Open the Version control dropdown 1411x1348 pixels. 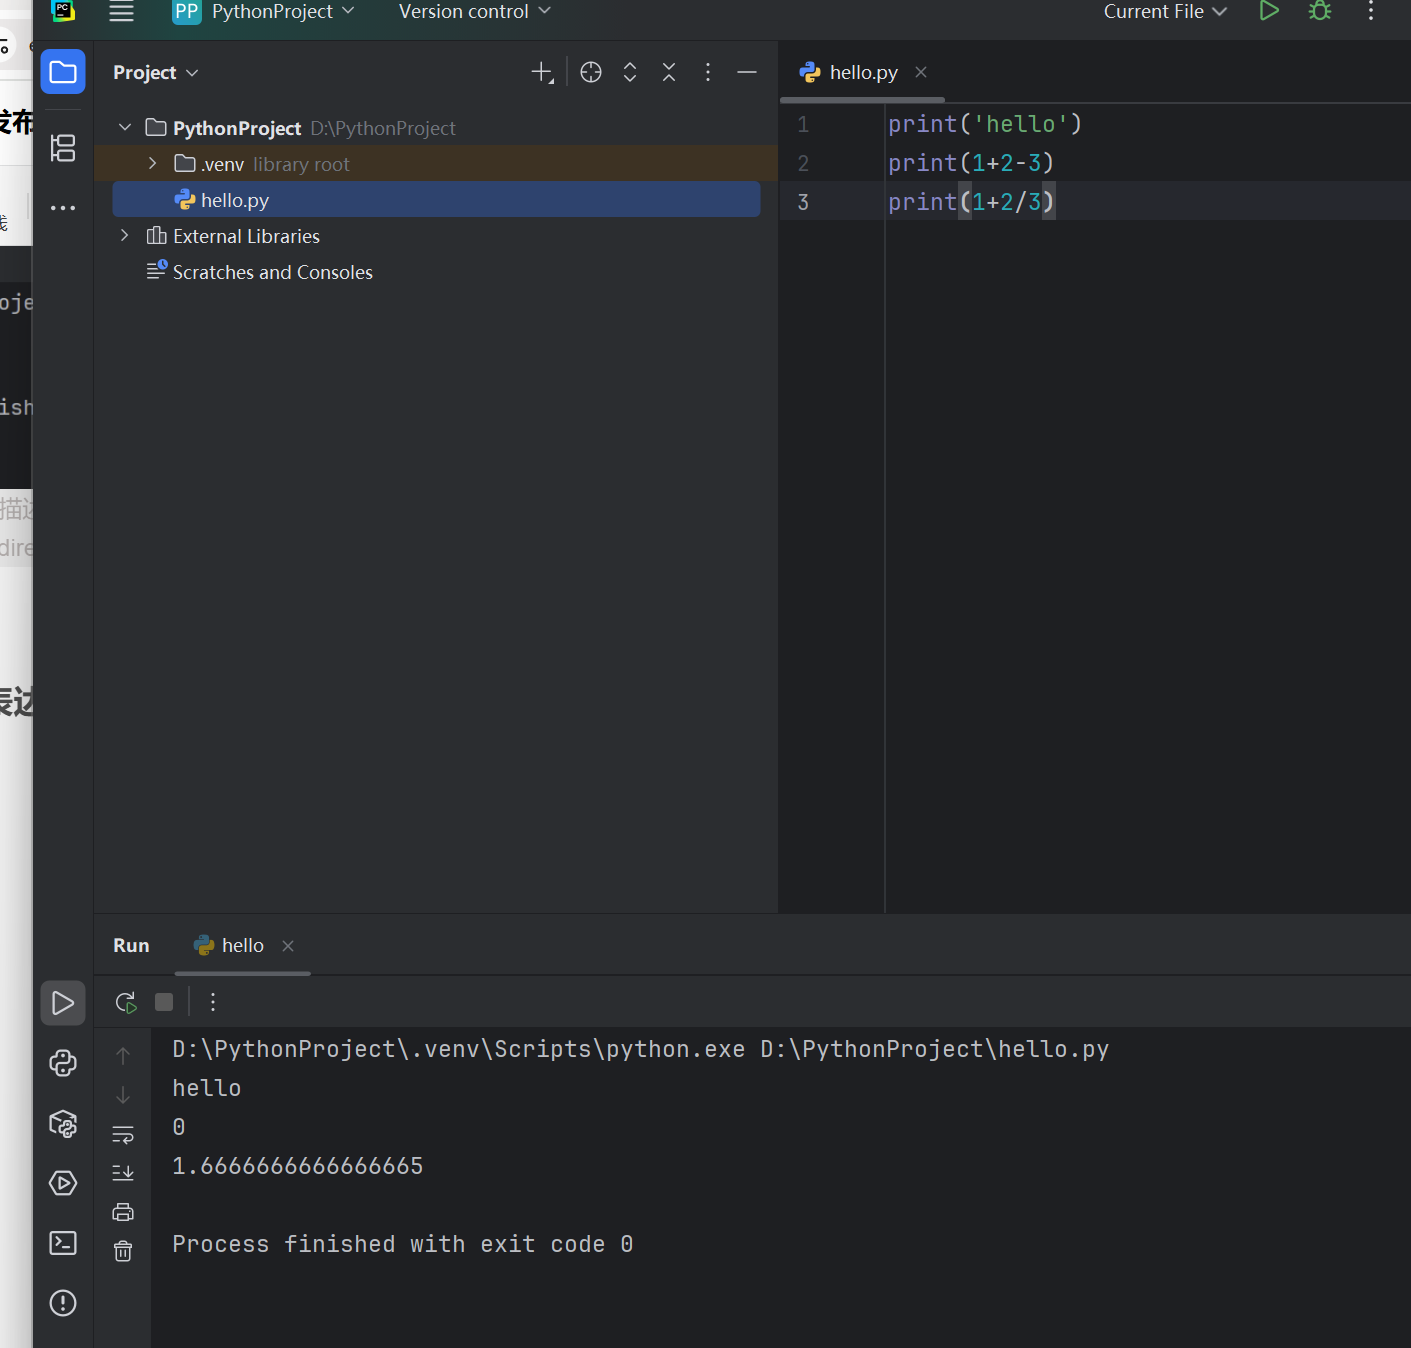(474, 12)
